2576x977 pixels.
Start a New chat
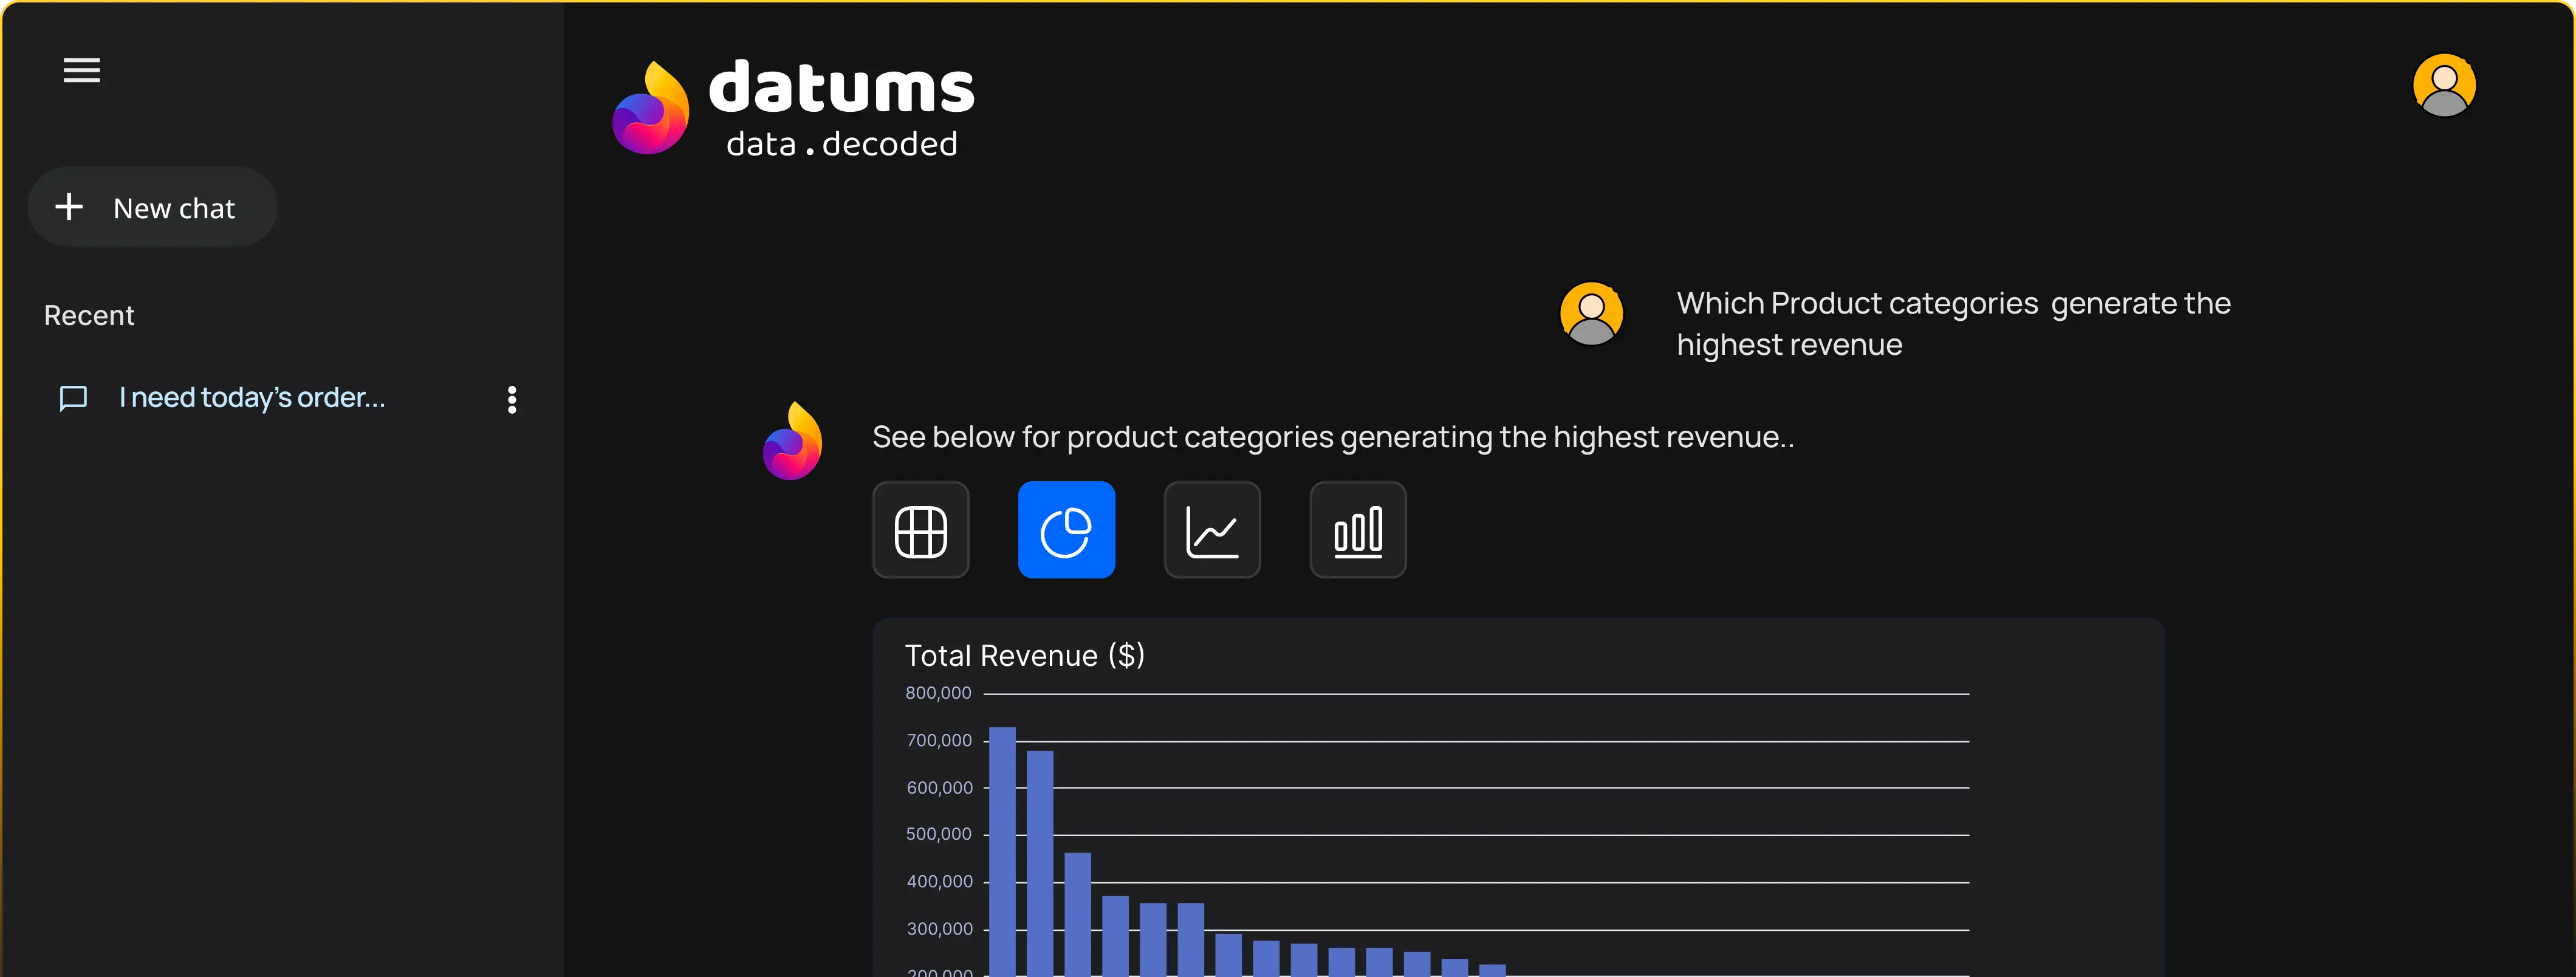coord(153,207)
